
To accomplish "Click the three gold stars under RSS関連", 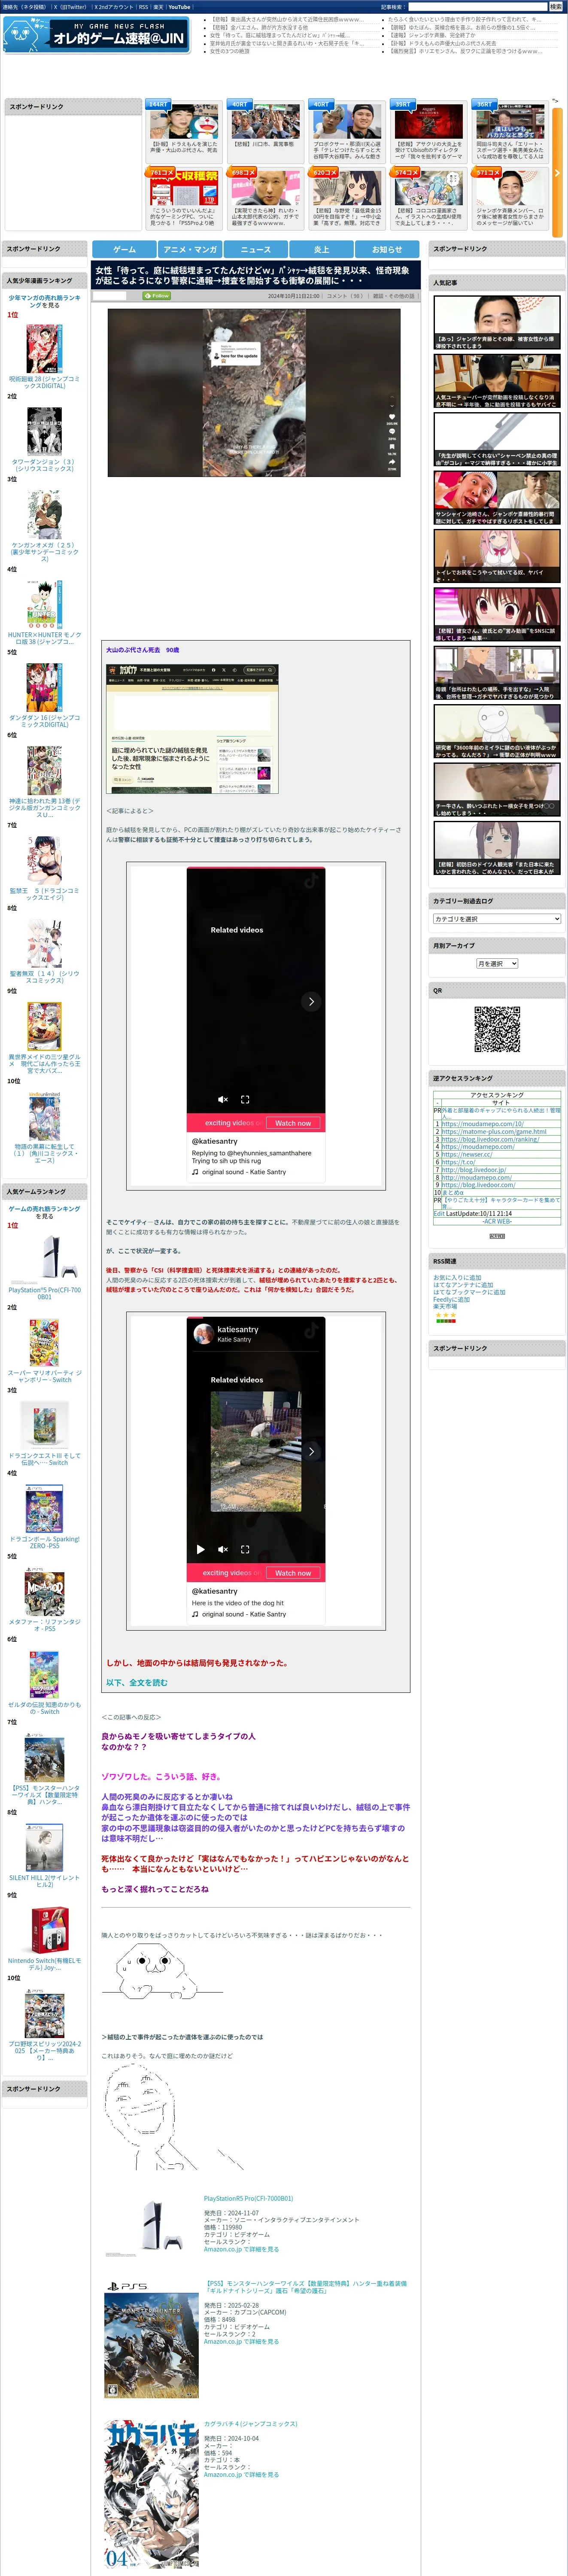I will (445, 1315).
